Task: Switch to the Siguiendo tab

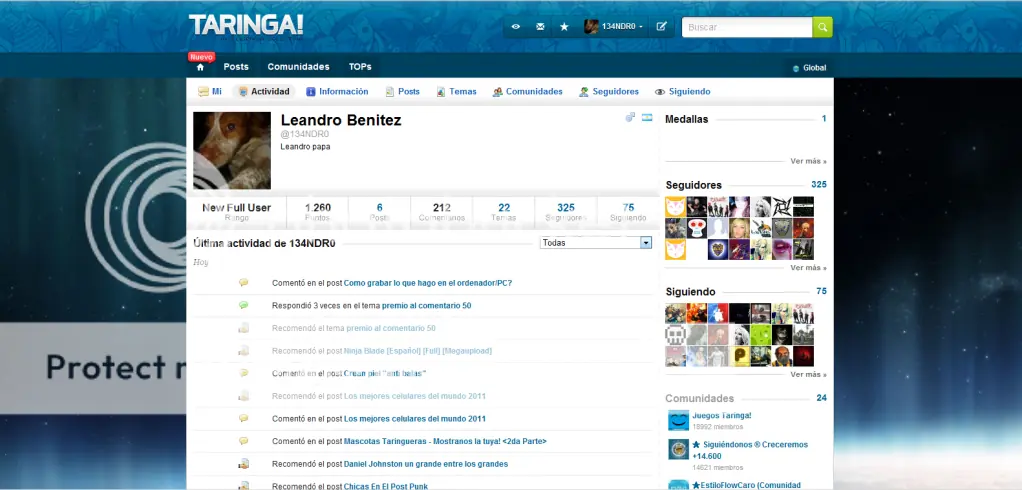Action: click(682, 92)
